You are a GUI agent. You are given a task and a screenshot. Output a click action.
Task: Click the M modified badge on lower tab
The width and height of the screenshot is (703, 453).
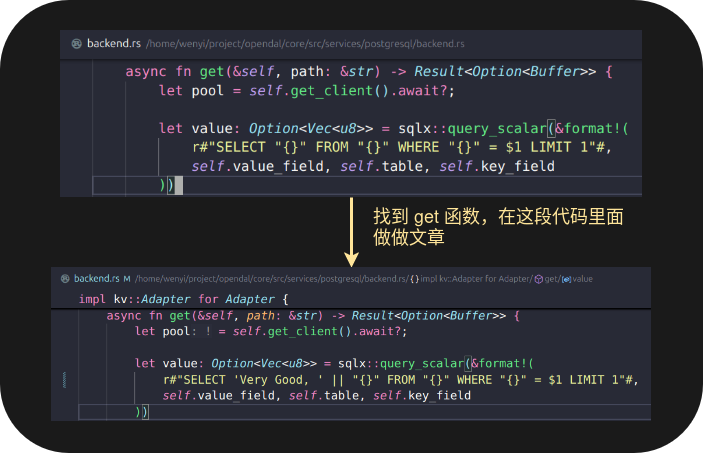coord(127,279)
